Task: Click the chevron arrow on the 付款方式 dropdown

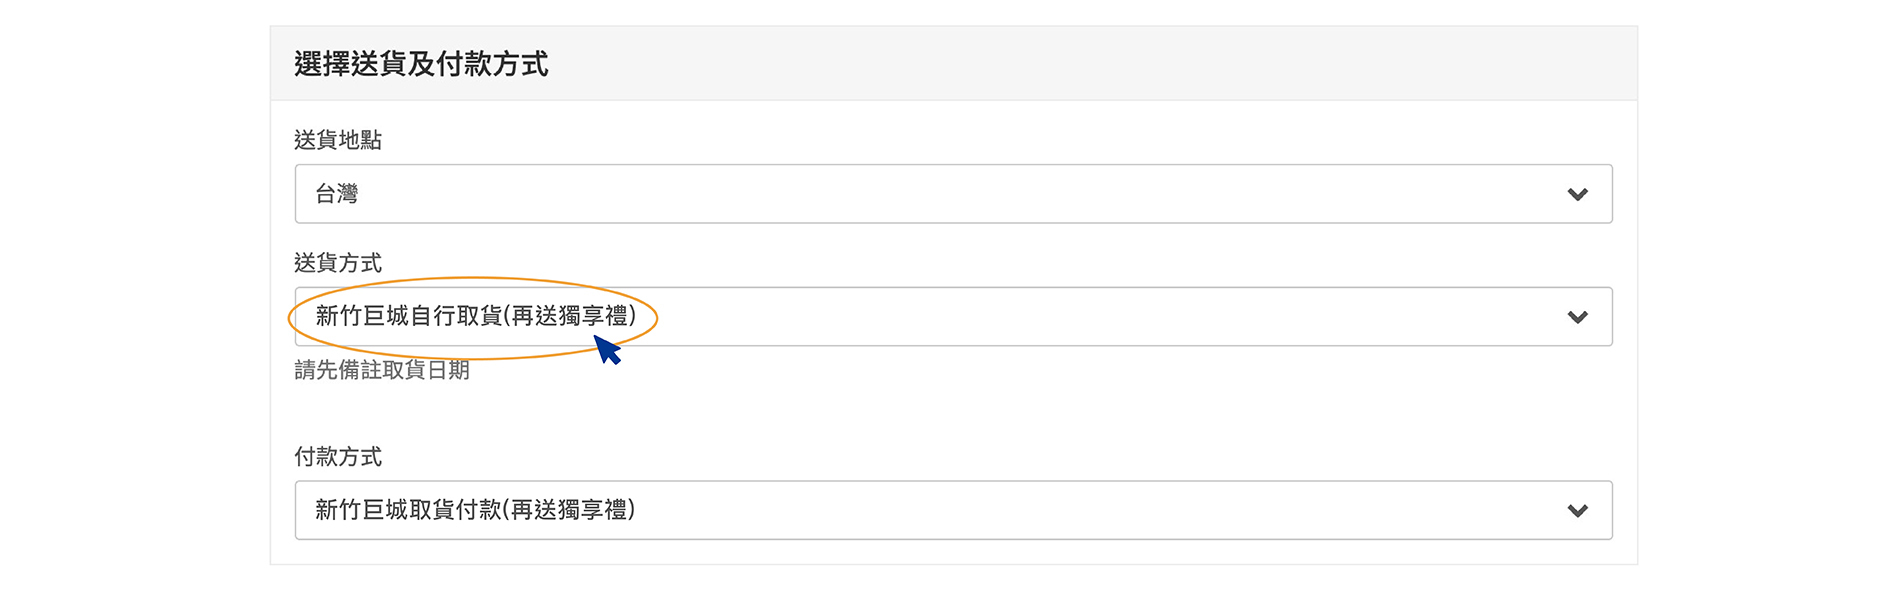Action: [1577, 511]
